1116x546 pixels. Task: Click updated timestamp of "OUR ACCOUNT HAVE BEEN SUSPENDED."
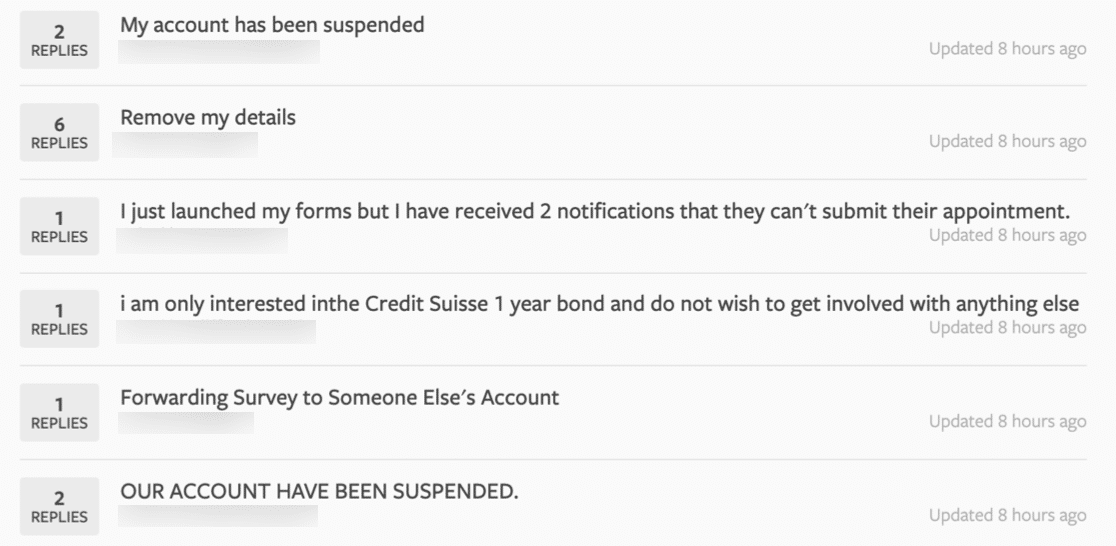tap(1008, 515)
